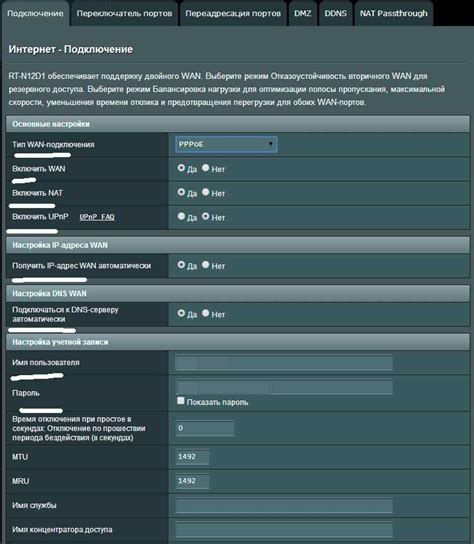
Task: Click the Имя службы input field
Action: point(284,505)
